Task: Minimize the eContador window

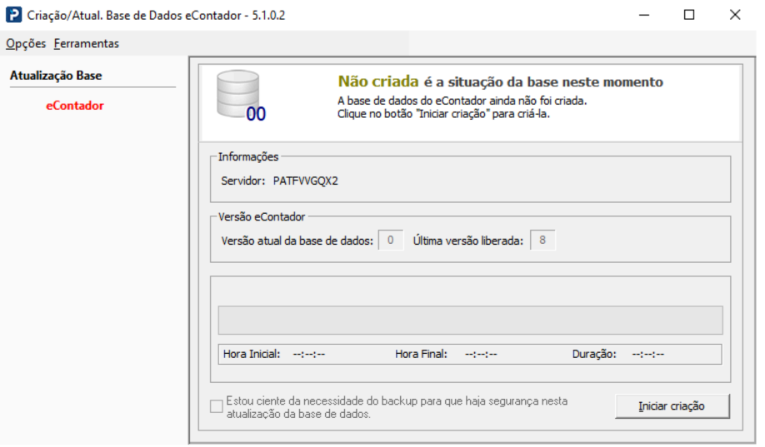Action: click(644, 15)
